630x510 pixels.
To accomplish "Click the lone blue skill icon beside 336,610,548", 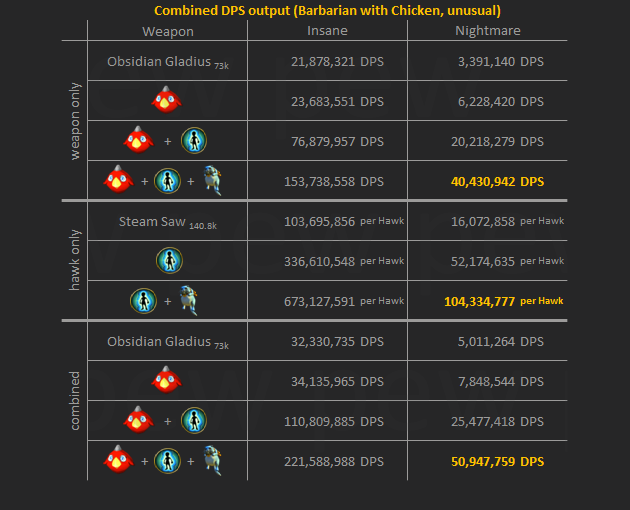I will 168,260.
